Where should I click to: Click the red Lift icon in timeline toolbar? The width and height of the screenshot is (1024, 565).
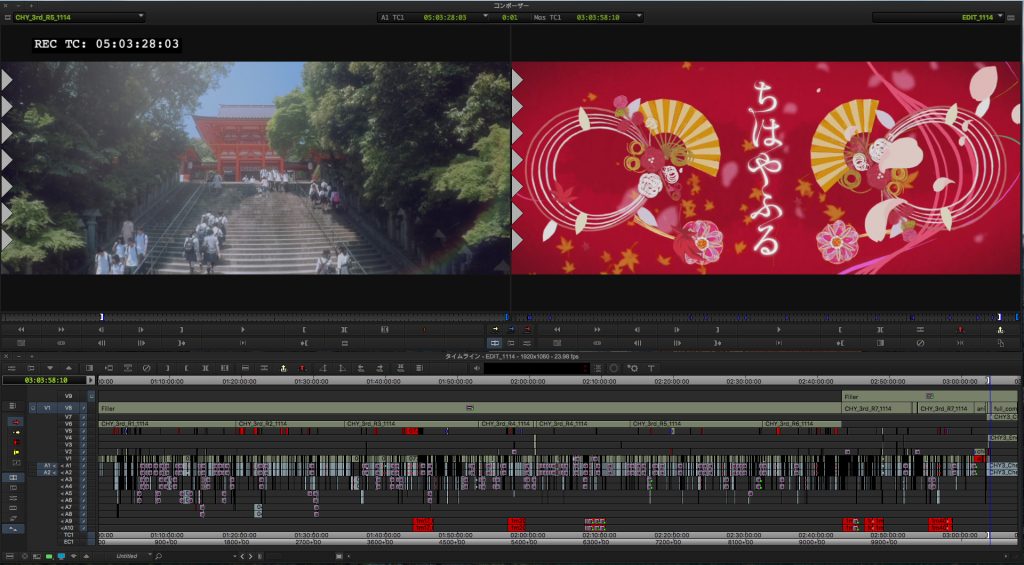click(302, 368)
